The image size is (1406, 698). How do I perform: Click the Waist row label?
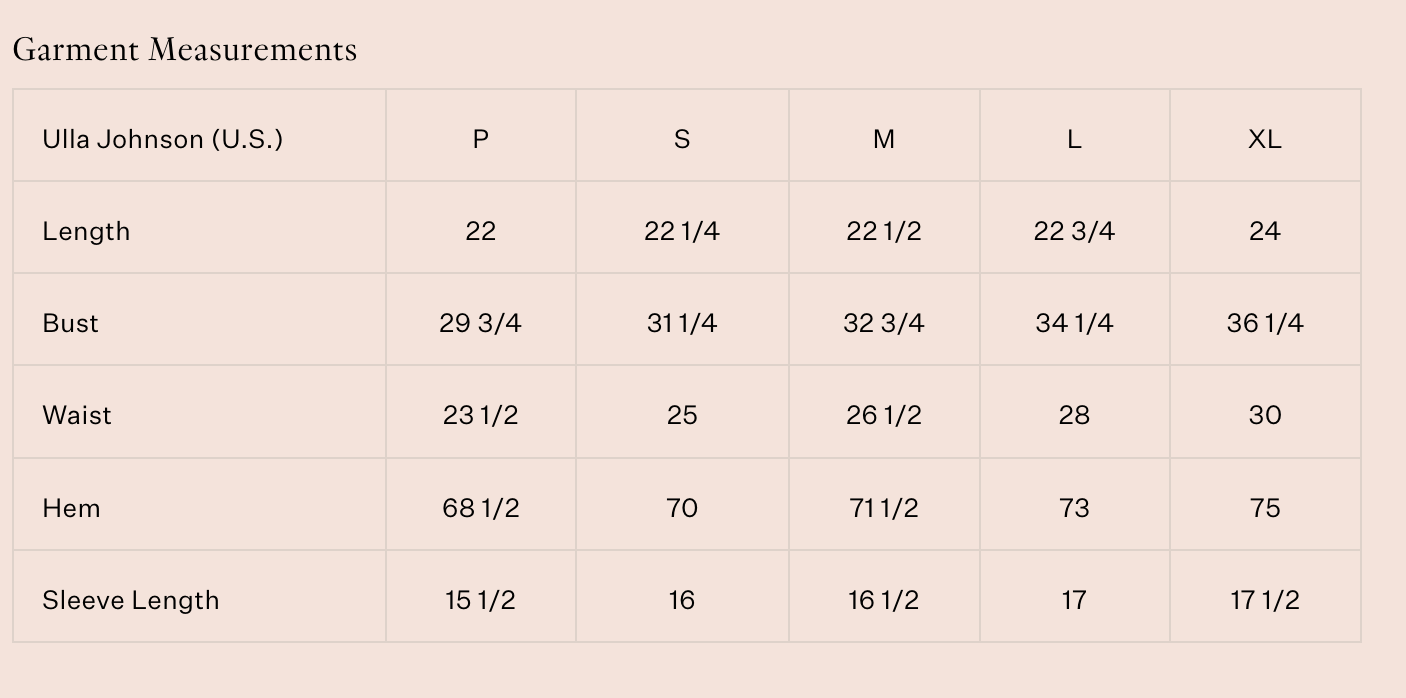click(x=77, y=415)
